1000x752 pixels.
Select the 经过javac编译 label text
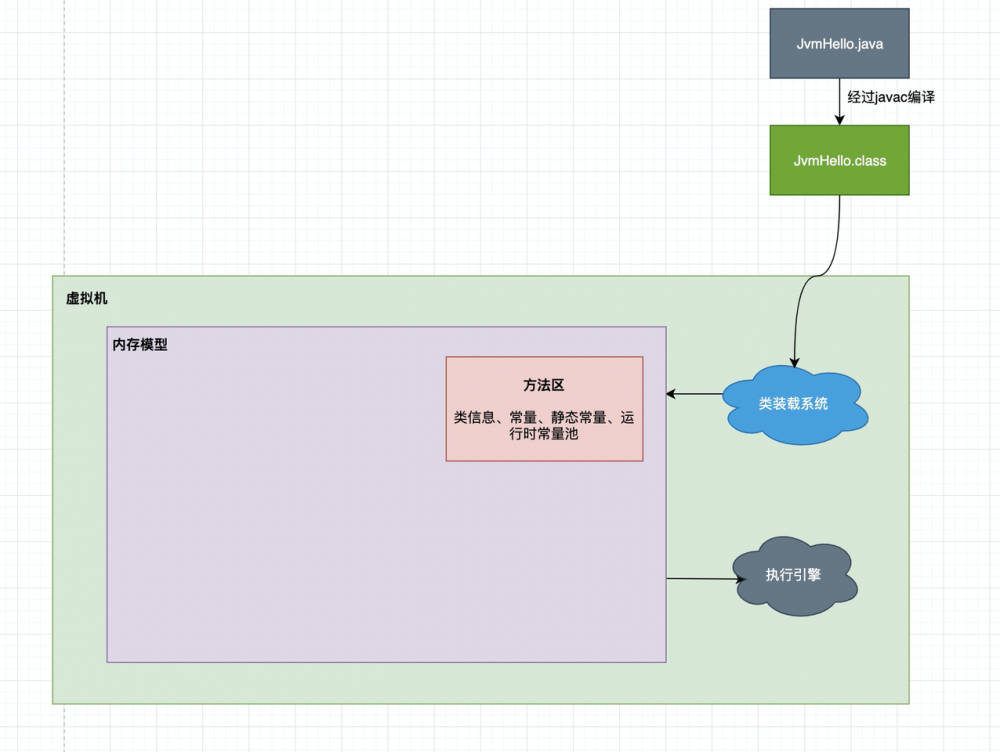coord(891,97)
